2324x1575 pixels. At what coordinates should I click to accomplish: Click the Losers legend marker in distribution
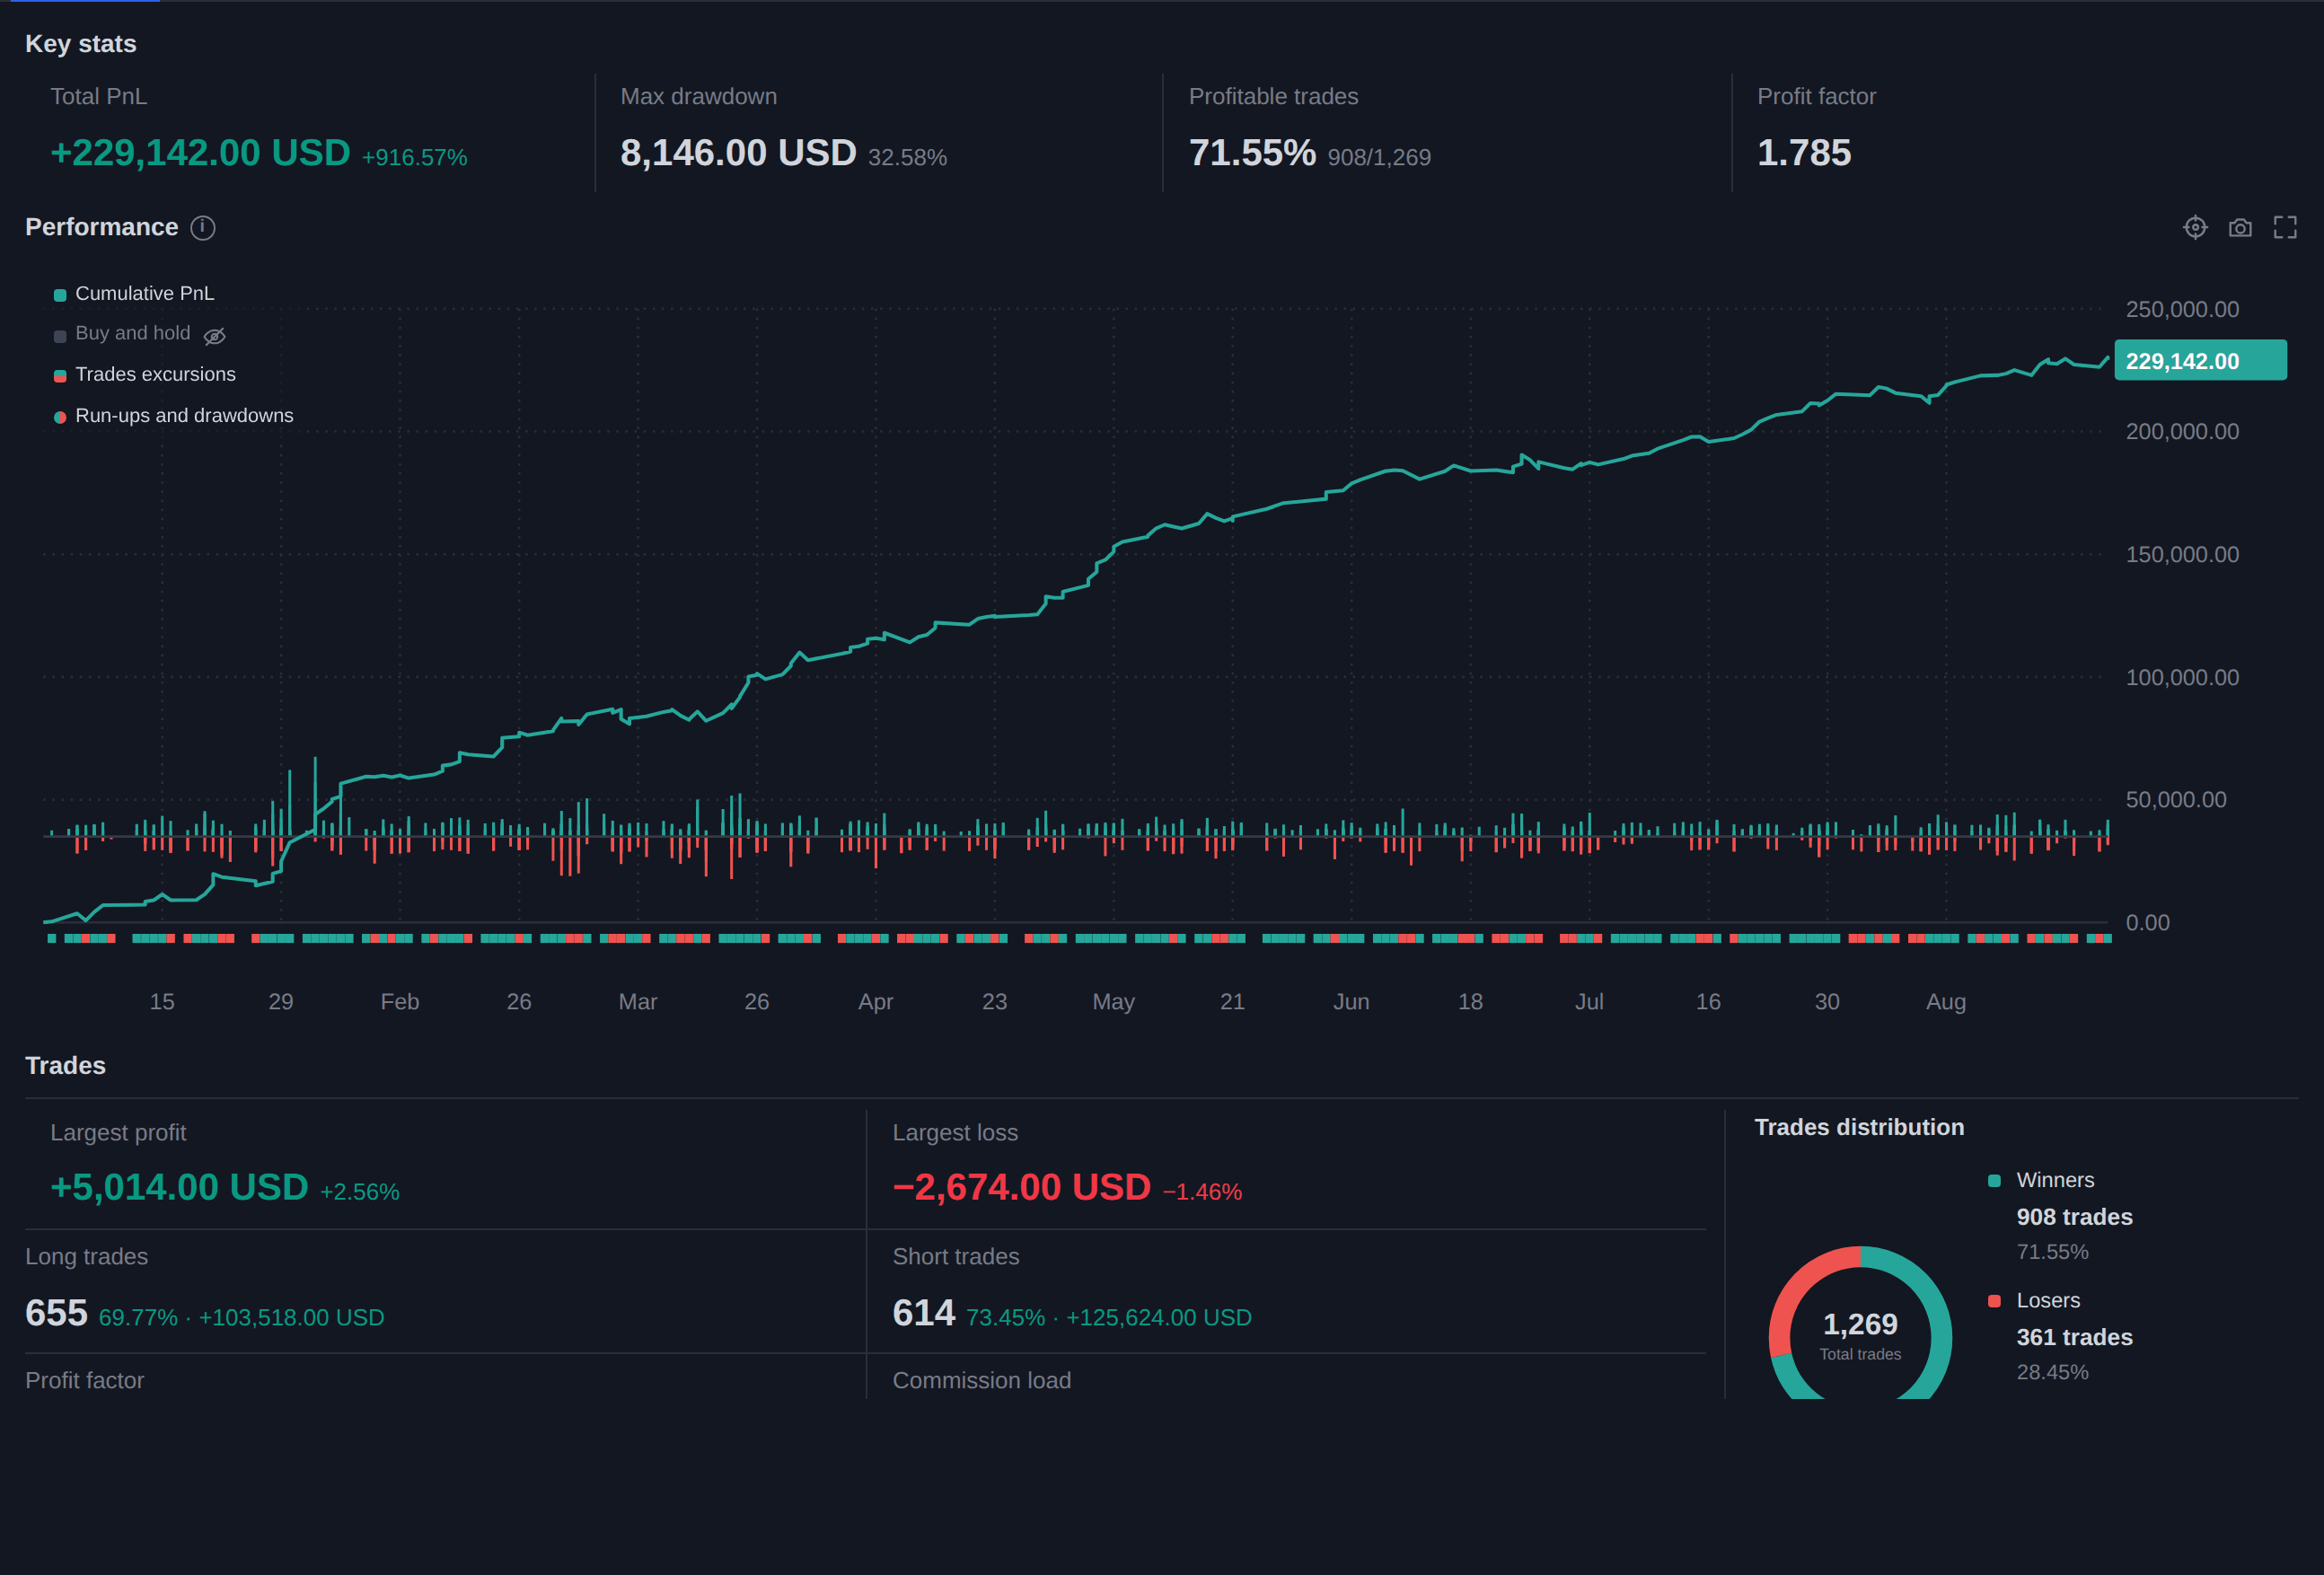click(x=1994, y=1301)
